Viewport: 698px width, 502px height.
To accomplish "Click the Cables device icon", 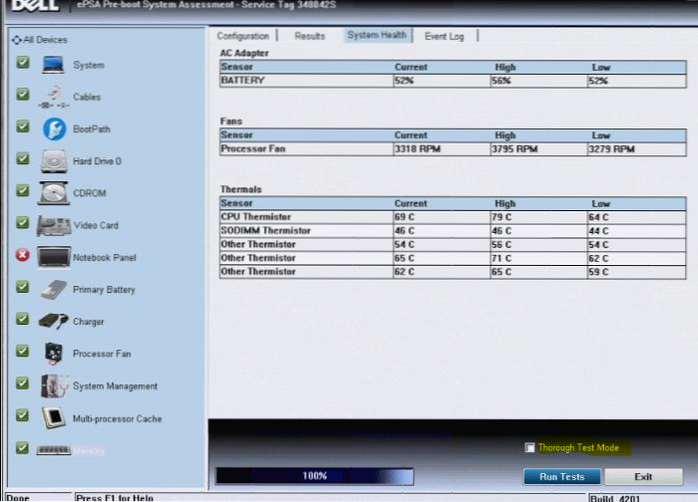I will (53, 97).
